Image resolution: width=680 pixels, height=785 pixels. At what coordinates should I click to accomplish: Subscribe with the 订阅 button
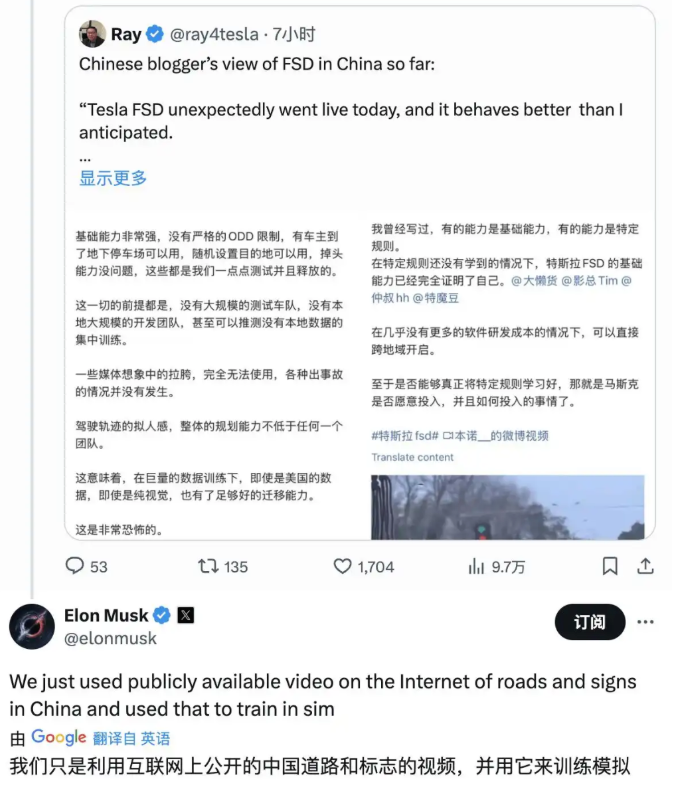click(x=590, y=622)
